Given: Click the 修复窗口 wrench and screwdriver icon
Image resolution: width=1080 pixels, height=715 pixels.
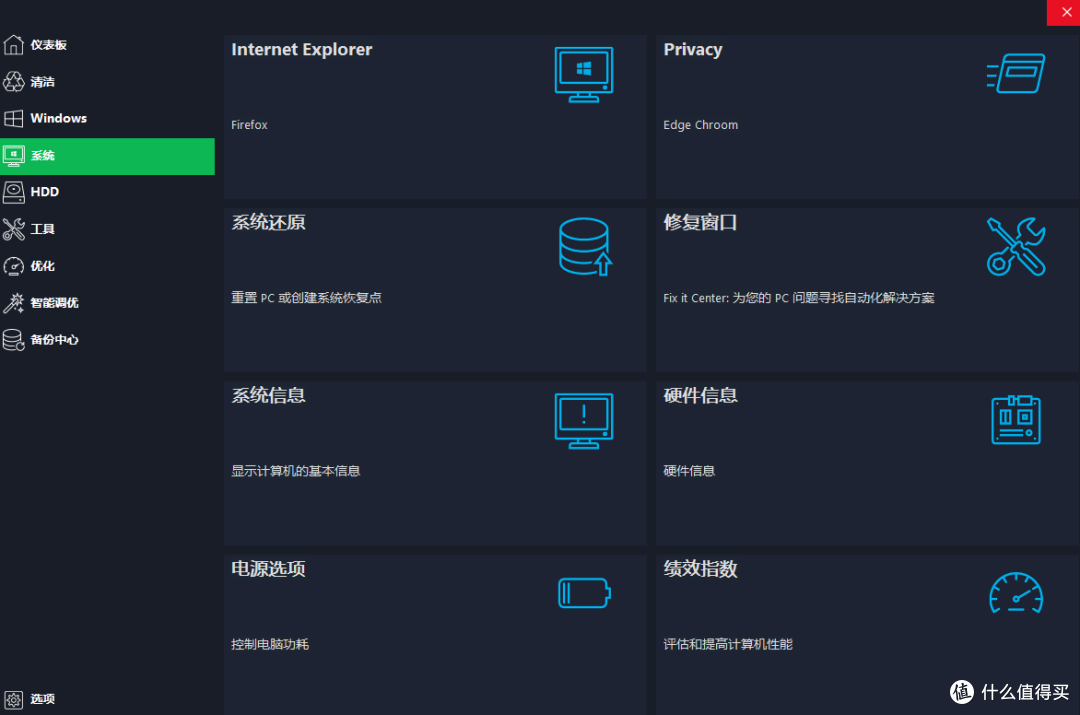Looking at the screenshot, I should point(1016,247).
